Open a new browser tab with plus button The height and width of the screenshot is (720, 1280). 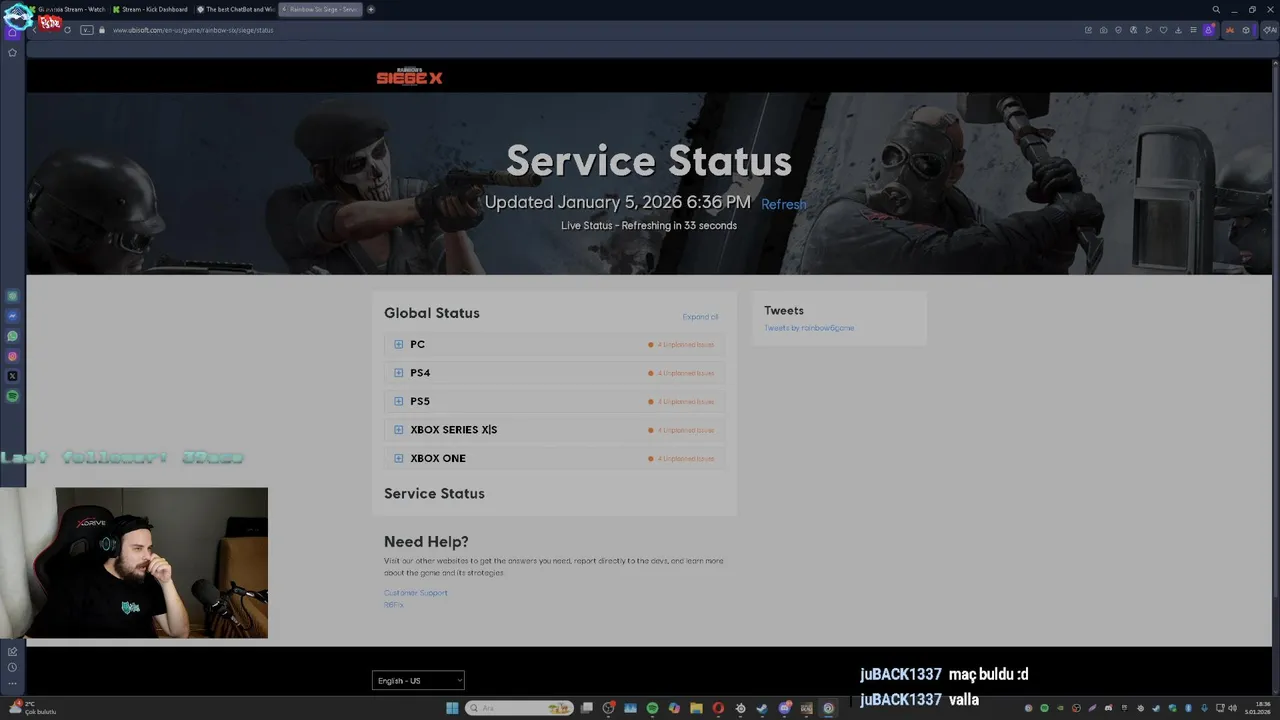pyautogui.click(x=371, y=9)
